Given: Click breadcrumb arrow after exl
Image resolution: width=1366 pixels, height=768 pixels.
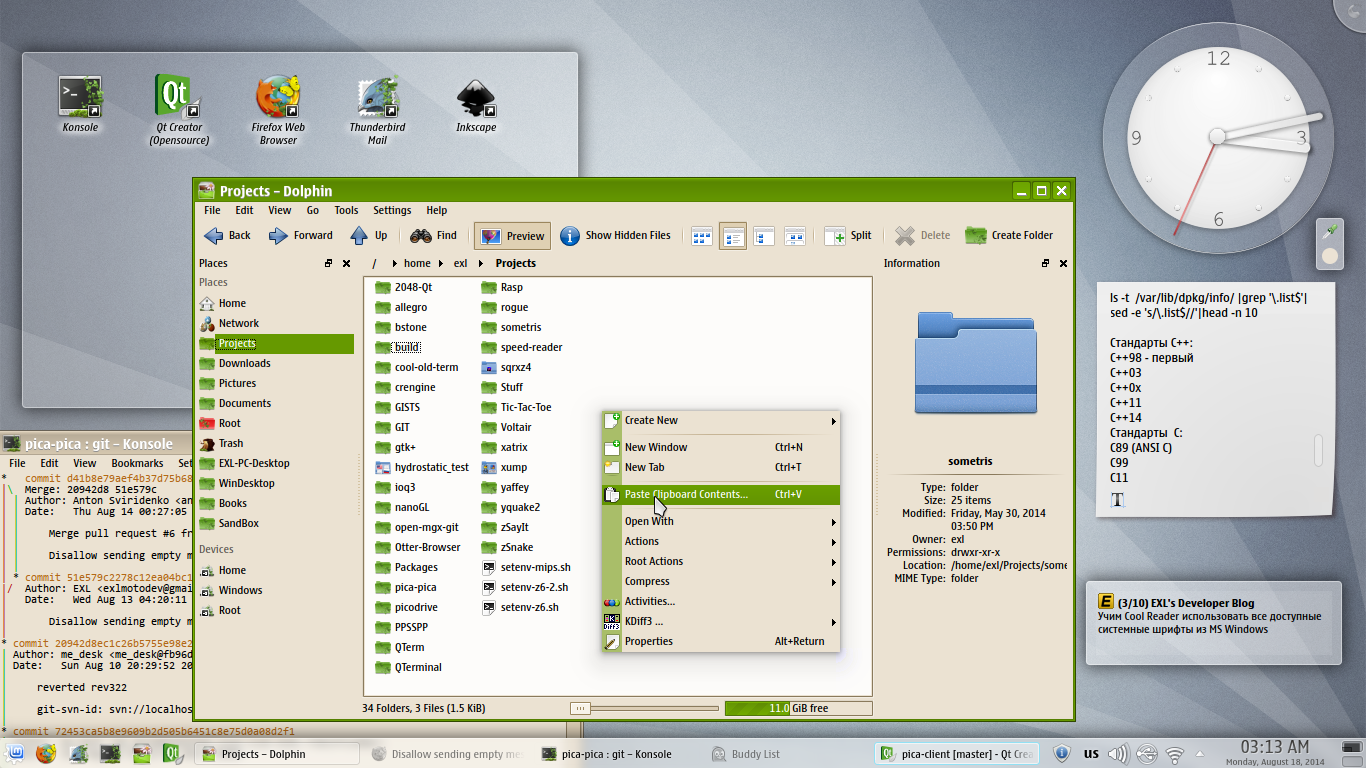Looking at the screenshot, I should click(481, 264).
